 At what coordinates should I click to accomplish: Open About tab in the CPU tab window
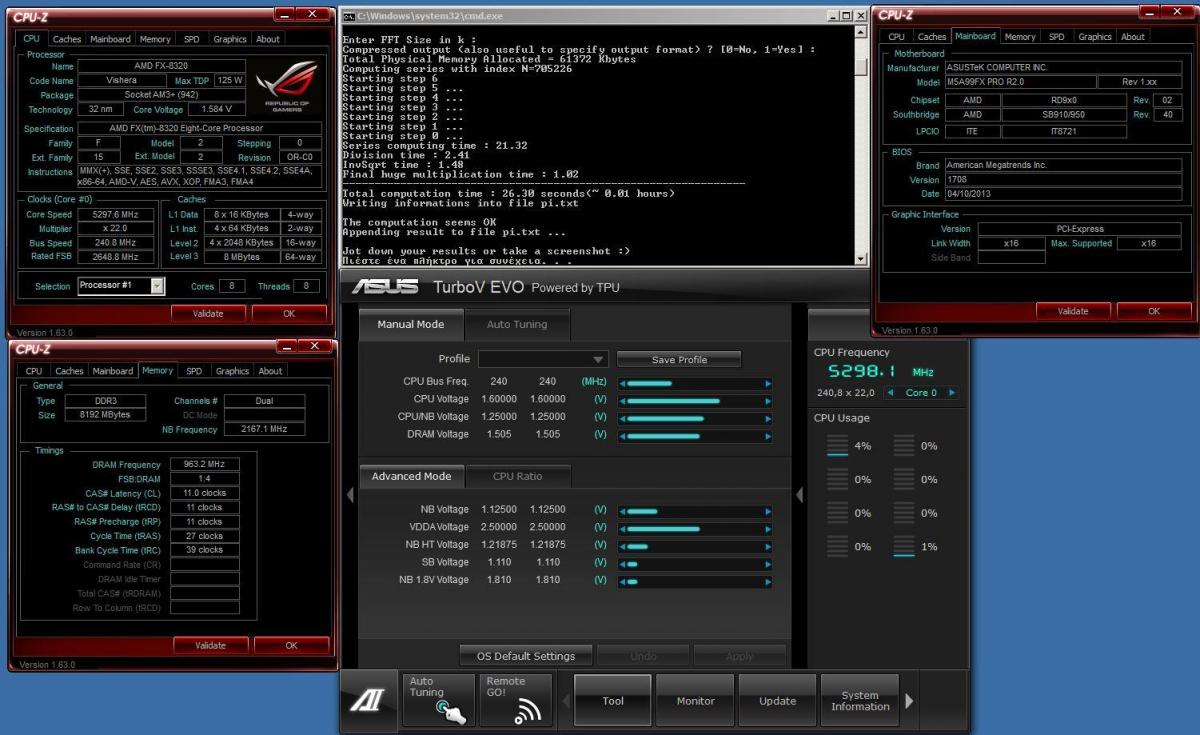point(268,39)
